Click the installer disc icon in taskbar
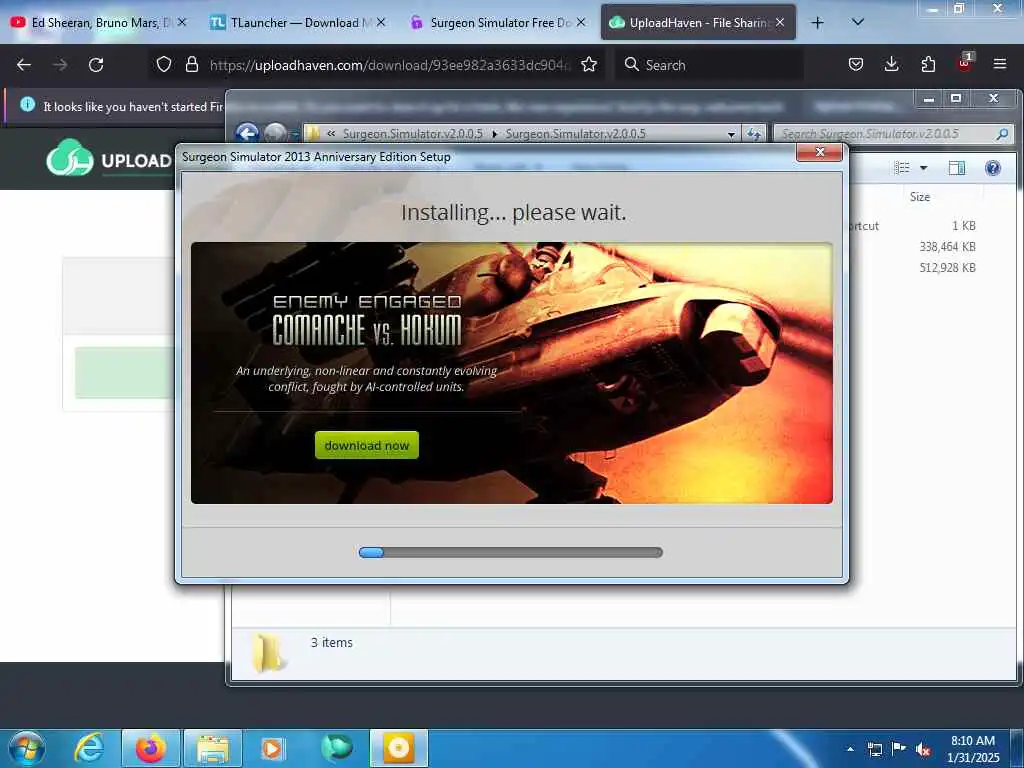The height and width of the screenshot is (768, 1024). (x=399, y=748)
